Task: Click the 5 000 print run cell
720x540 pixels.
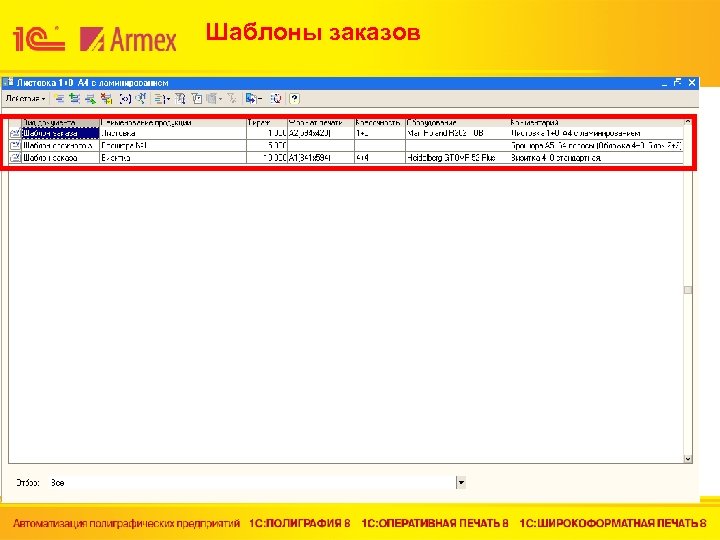Action: [267, 146]
